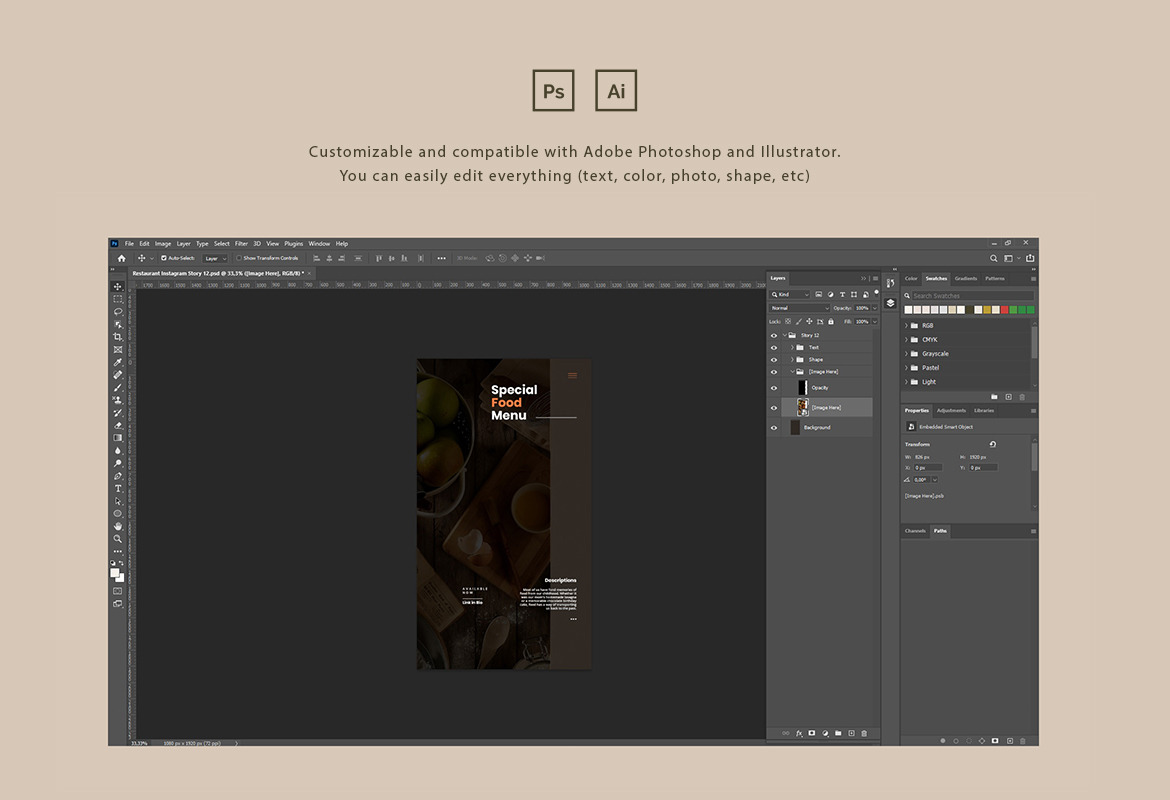Hide the [Image Here] group with folder icon
Screen dimensions: 1170x800
(774, 372)
